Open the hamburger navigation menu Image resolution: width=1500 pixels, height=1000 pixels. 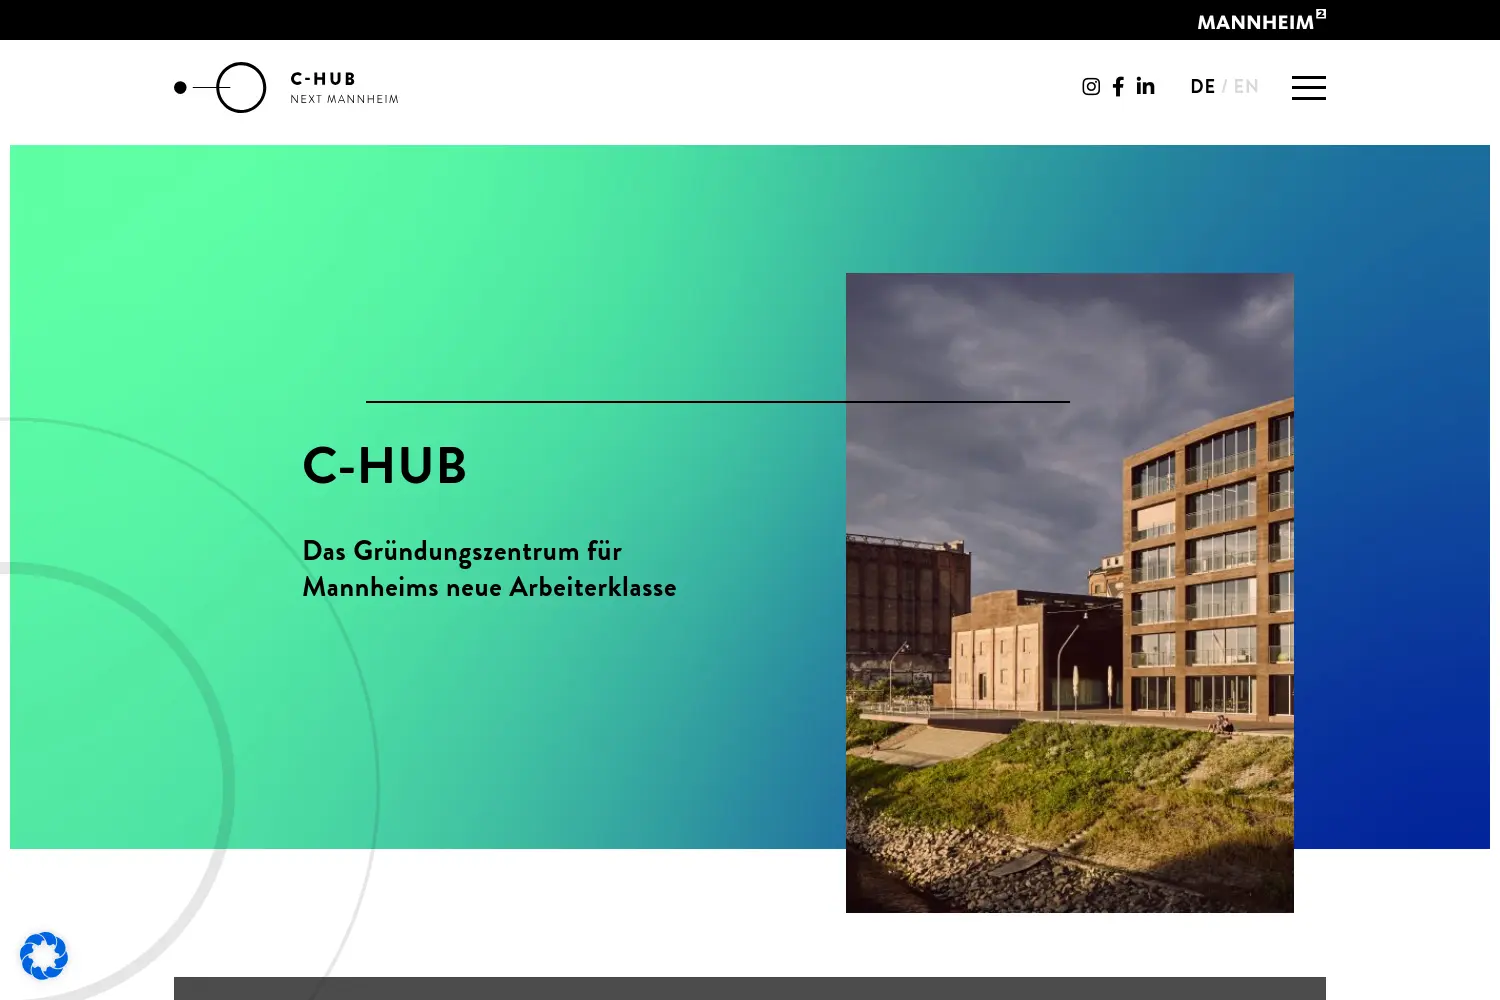(x=1308, y=88)
